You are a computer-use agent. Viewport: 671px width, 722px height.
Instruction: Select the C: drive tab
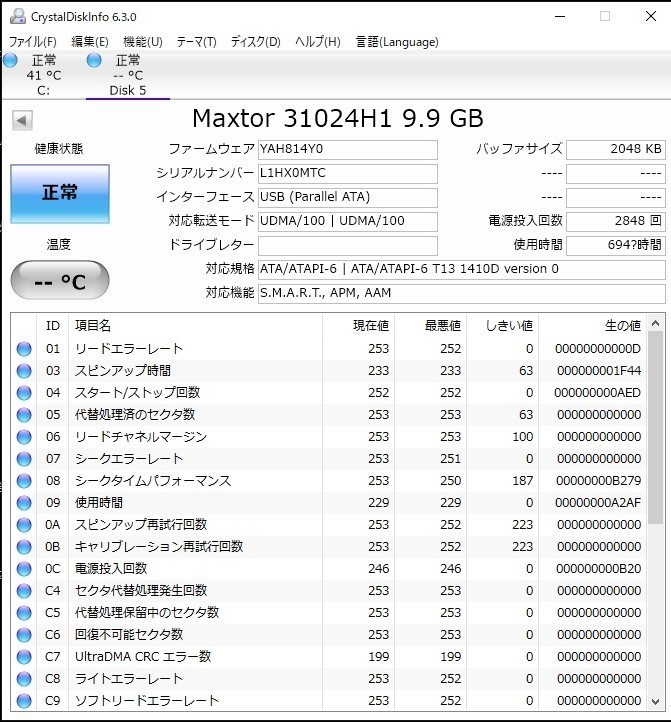tap(43, 90)
